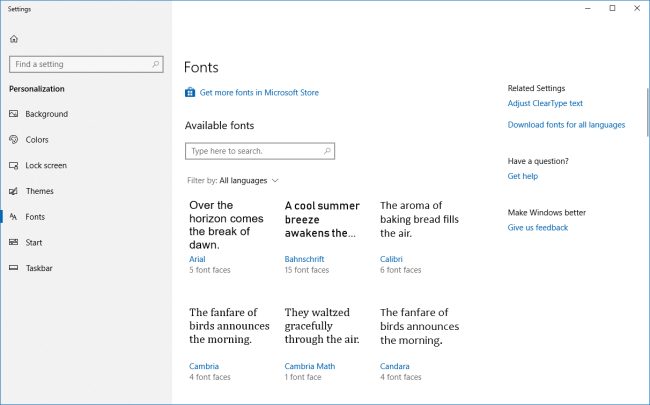Image resolution: width=650 pixels, height=405 pixels.
Task: Go to the Themes settings page
Action: 40,191
